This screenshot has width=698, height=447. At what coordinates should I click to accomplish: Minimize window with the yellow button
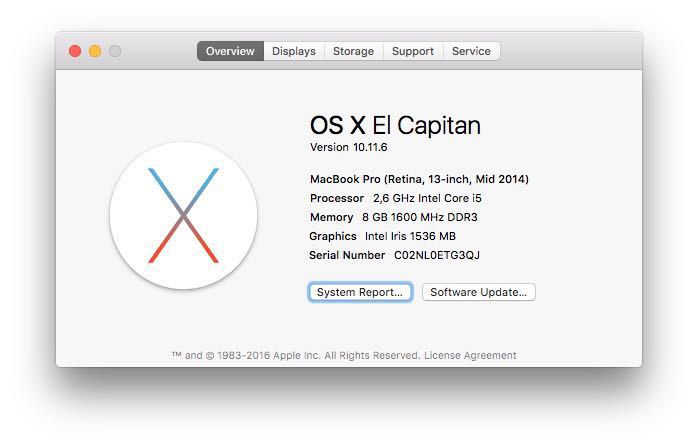click(95, 51)
